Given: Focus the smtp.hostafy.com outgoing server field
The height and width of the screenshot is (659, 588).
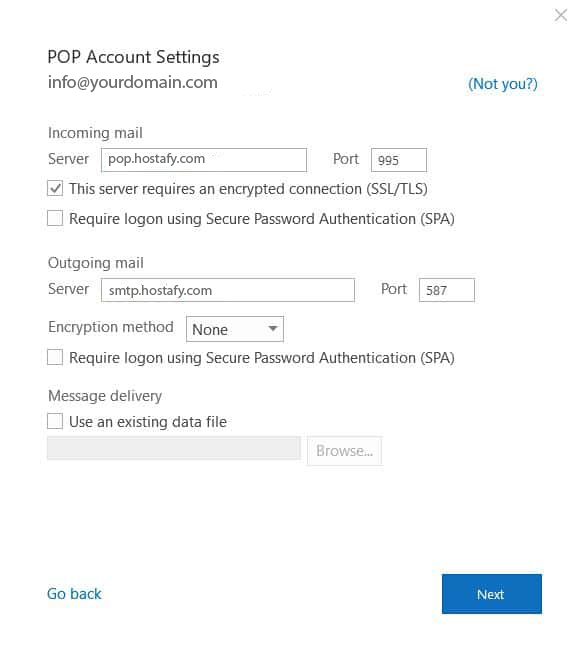Looking at the screenshot, I should (228, 290).
